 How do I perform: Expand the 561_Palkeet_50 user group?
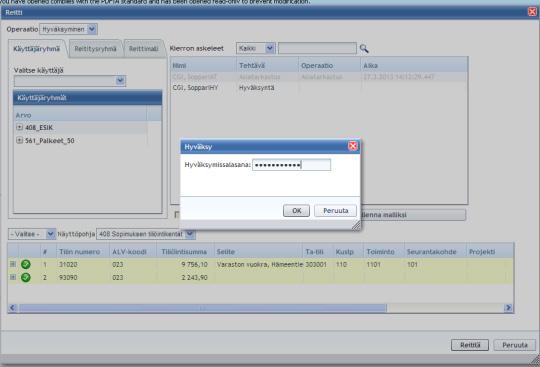(x=19, y=140)
